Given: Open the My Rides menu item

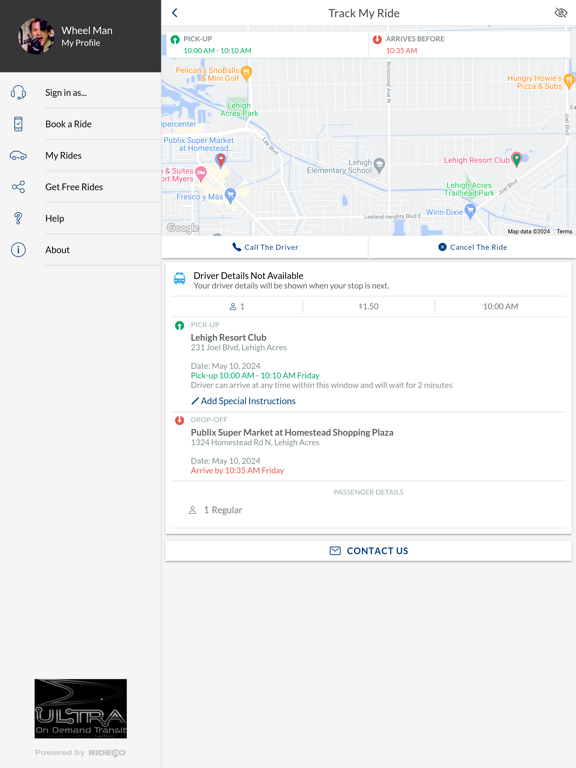Looking at the screenshot, I should click(63, 156).
